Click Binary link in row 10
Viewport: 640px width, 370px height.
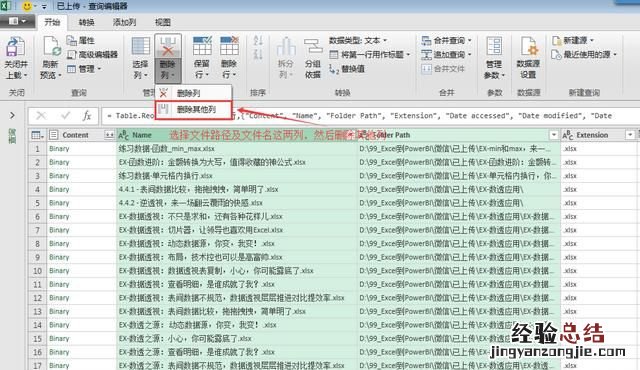click(x=59, y=271)
